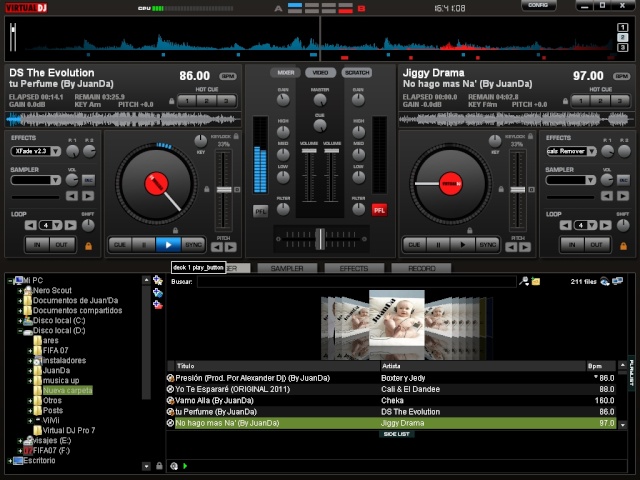The width and height of the screenshot is (640, 480).
Task: Click the add favorite folder star icon
Action: point(158,280)
